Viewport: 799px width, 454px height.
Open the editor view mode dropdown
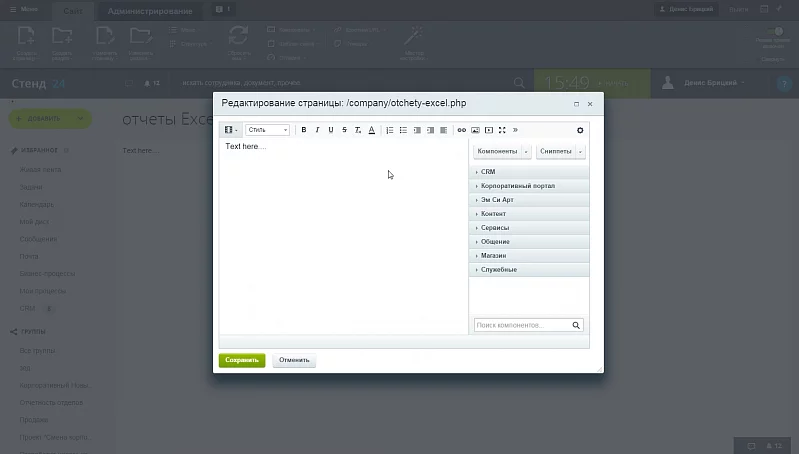[x=231, y=130]
